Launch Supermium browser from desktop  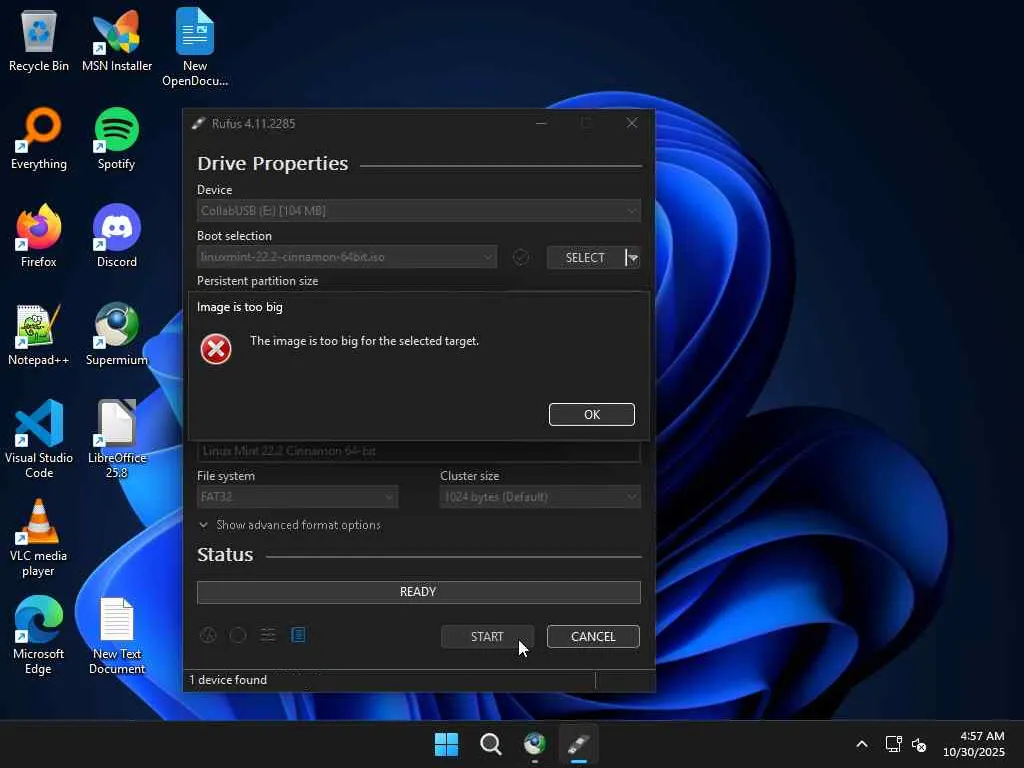(116, 334)
